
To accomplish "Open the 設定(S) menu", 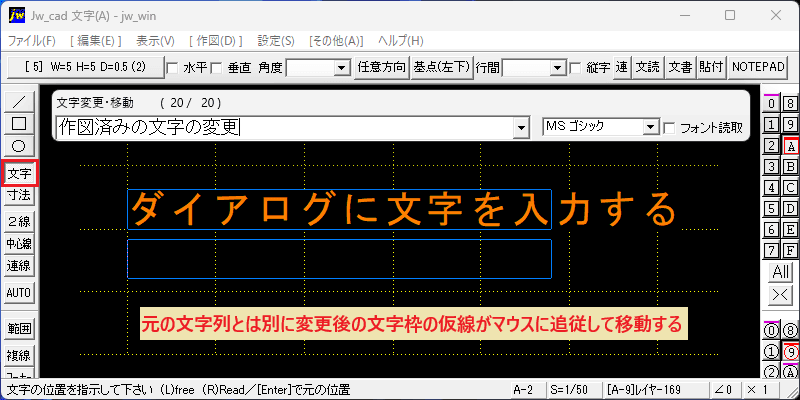I will click(276, 41).
